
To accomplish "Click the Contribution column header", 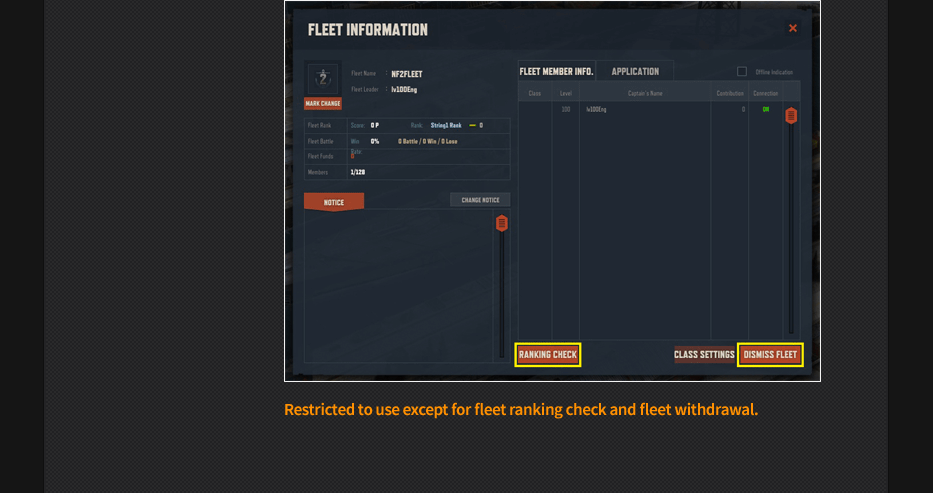I will pyautogui.click(x=730, y=94).
